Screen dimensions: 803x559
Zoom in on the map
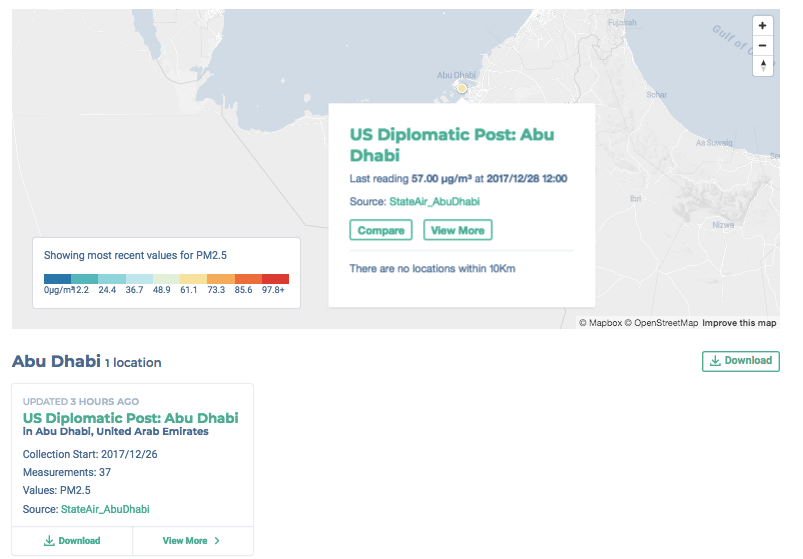762,26
